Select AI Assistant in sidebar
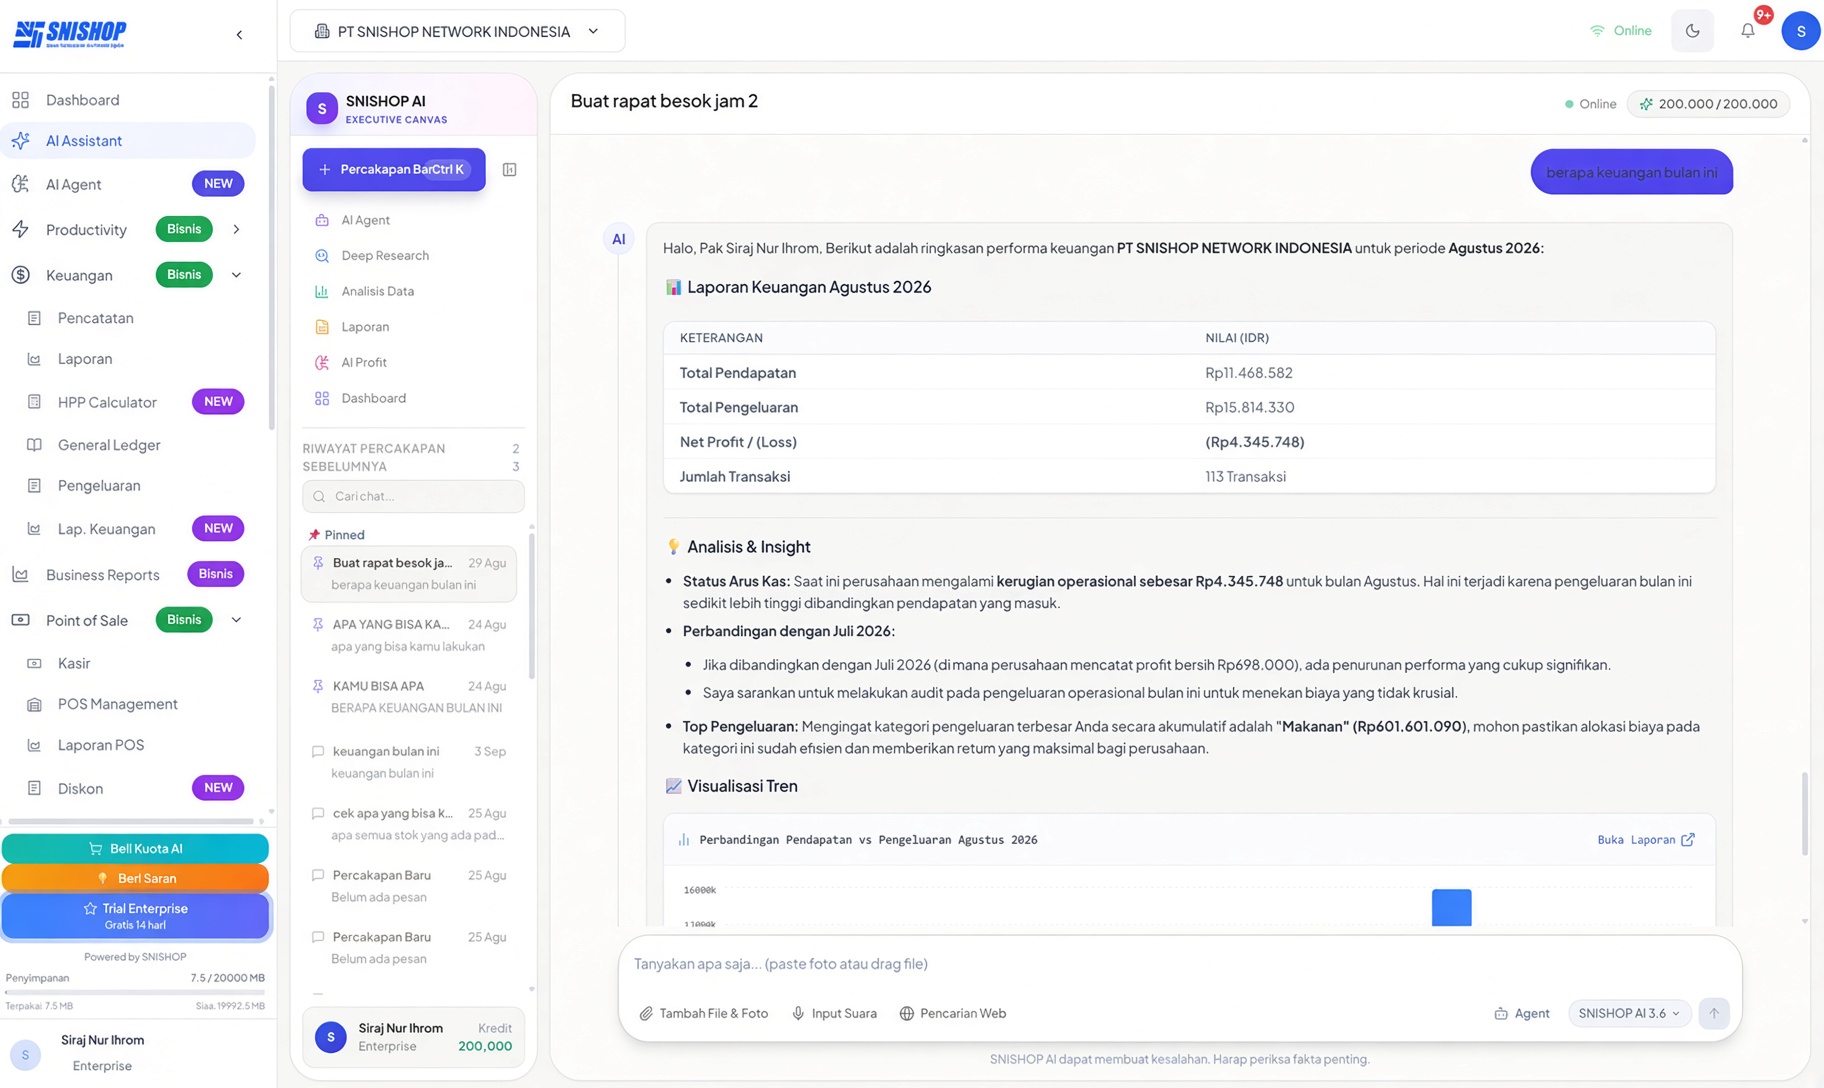This screenshot has height=1088, width=1824. [x=128, y=141]
